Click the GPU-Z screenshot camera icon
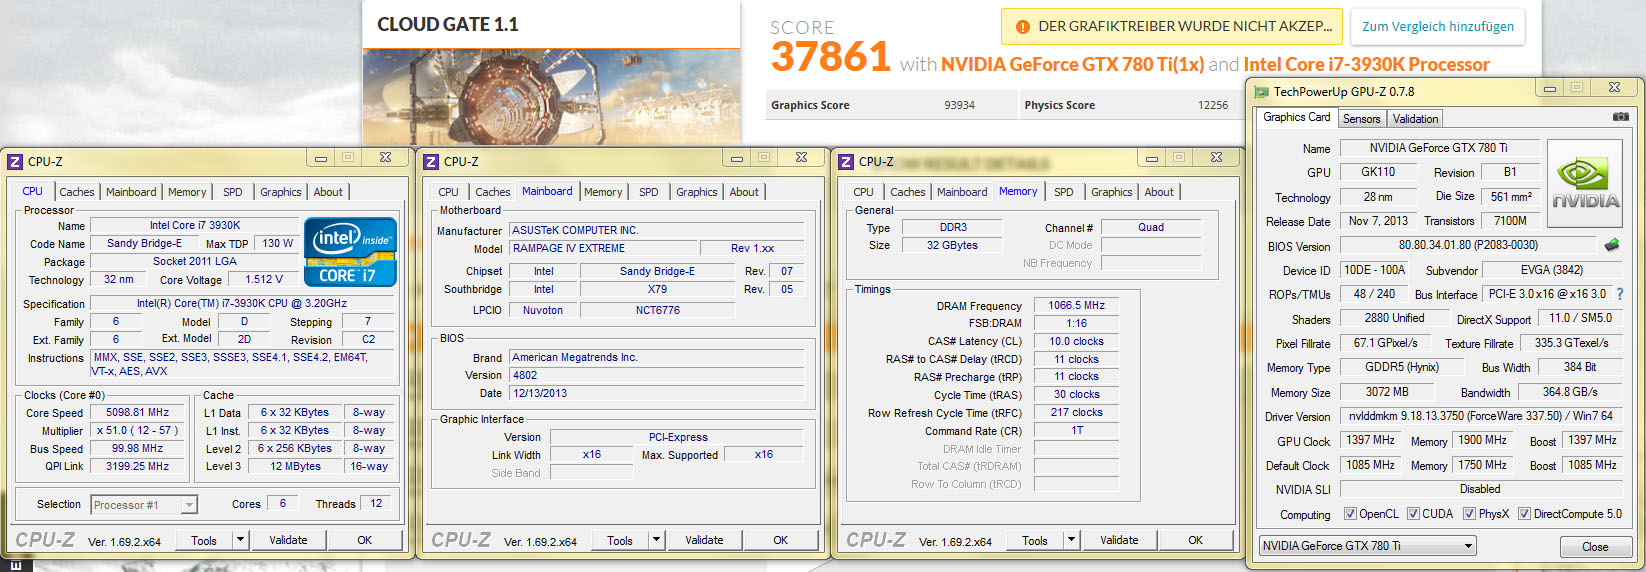1646x572 pixels. point(1620,117)
